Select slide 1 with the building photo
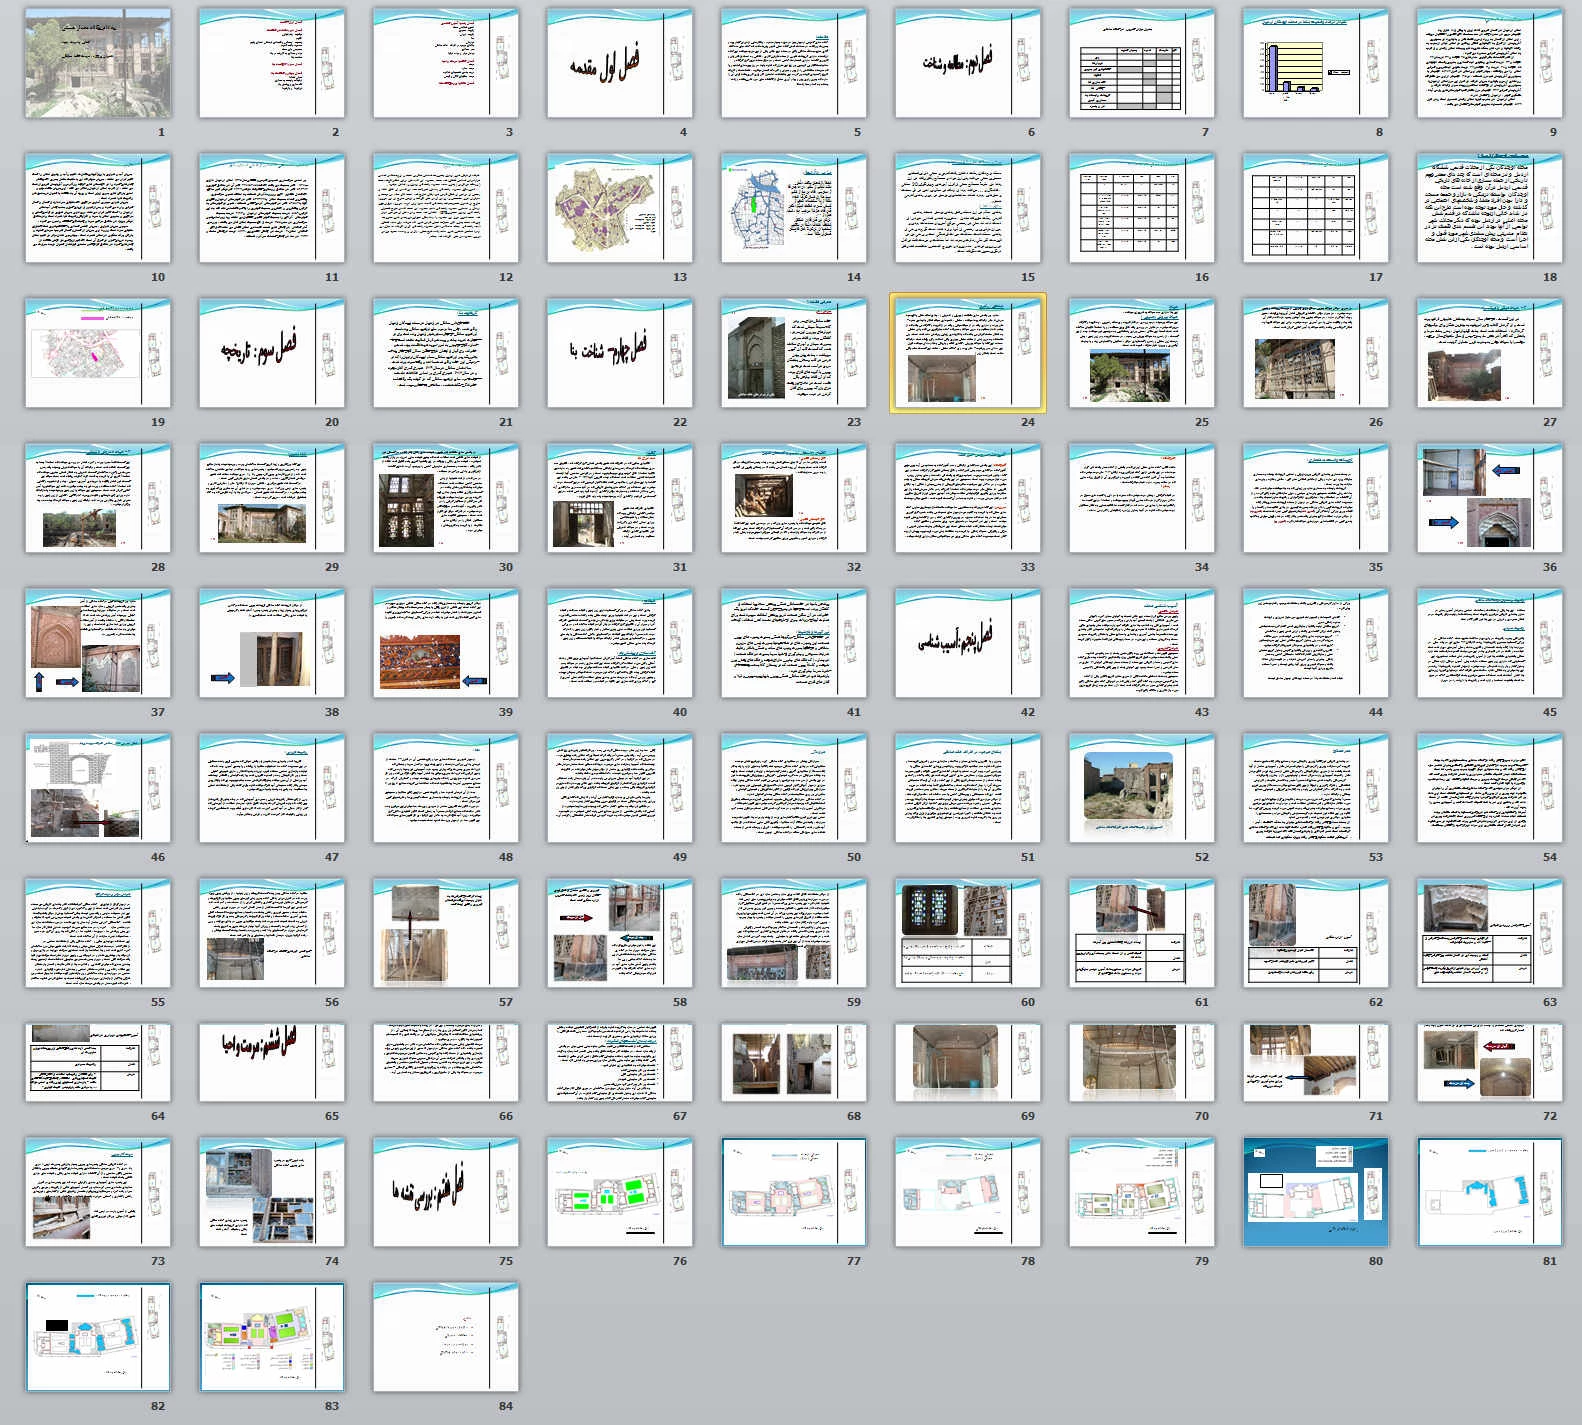1582x1425 pixels. [x=98, y=64]
